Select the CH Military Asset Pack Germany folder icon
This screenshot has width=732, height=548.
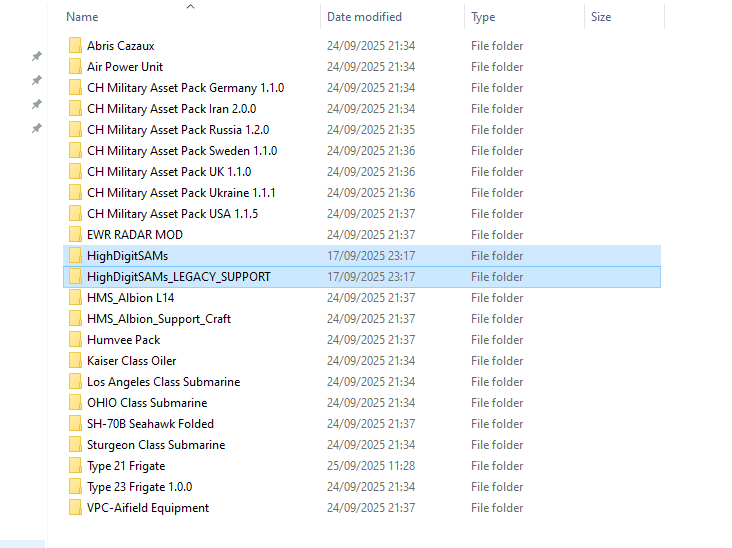[x=75, y=88]
